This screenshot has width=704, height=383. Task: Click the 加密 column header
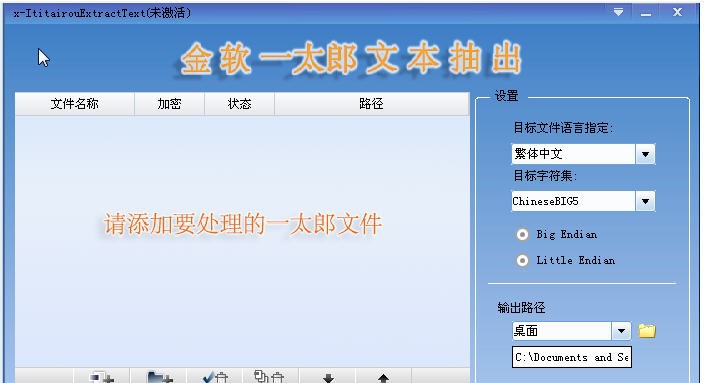tap(169, 104)
